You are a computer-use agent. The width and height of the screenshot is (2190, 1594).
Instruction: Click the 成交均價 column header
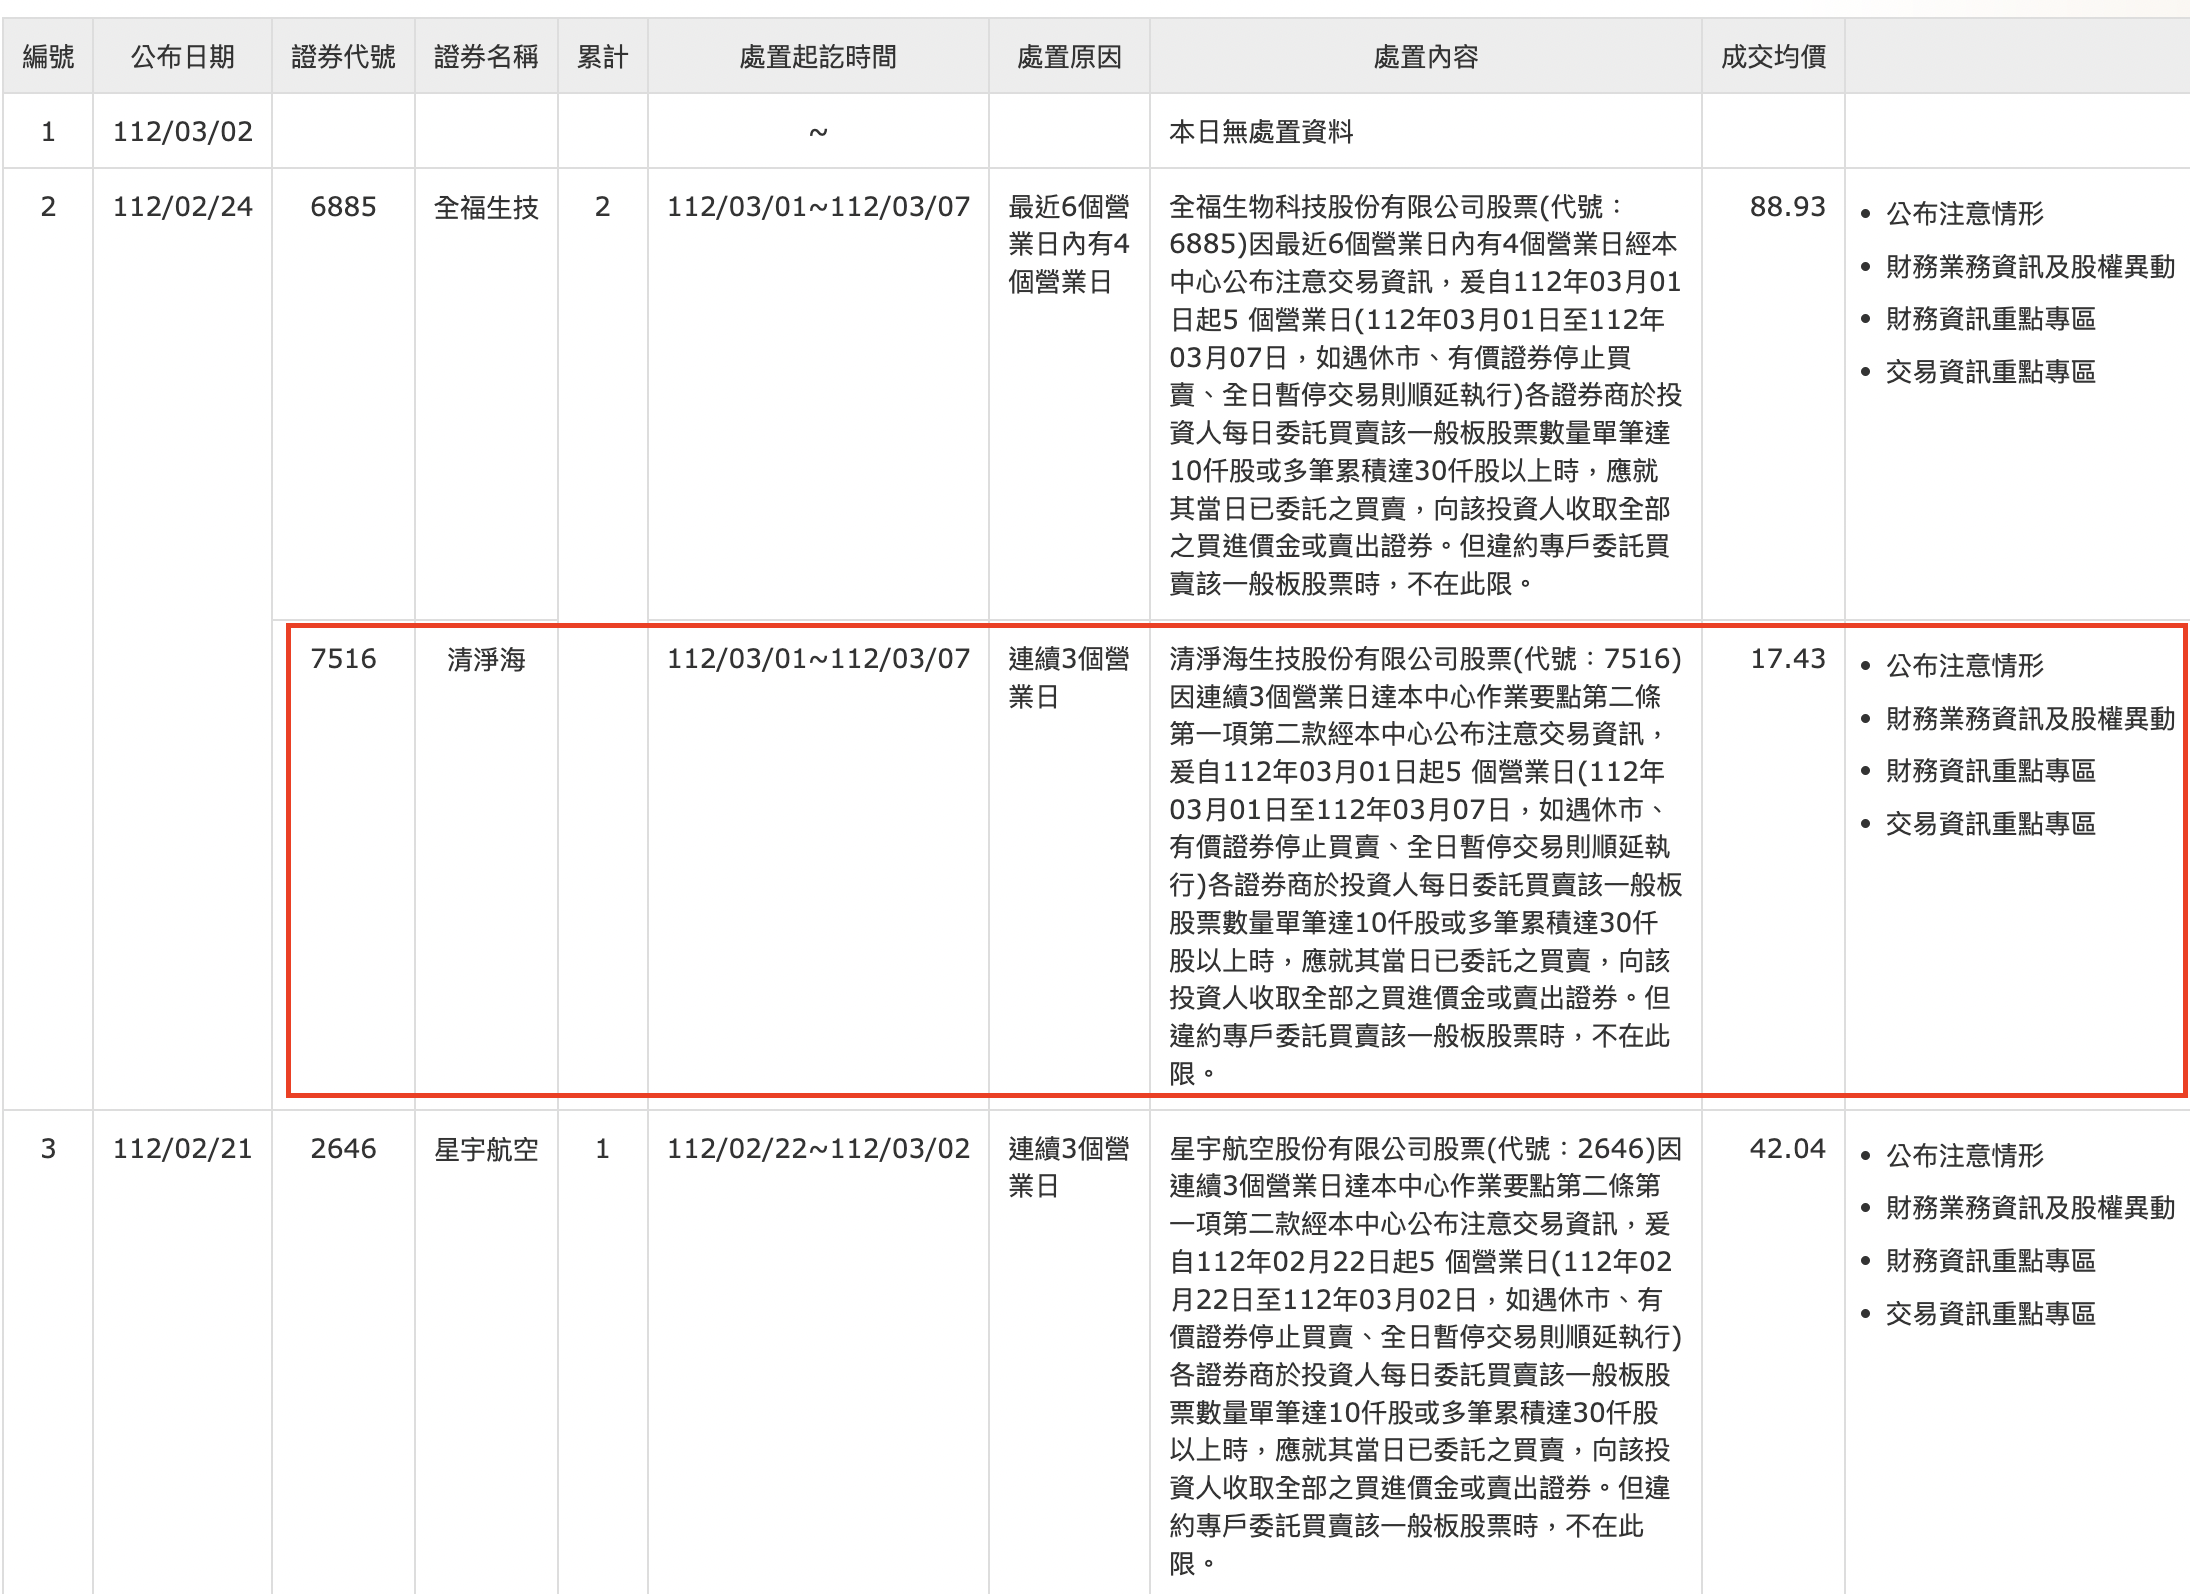click(1773, 57)
